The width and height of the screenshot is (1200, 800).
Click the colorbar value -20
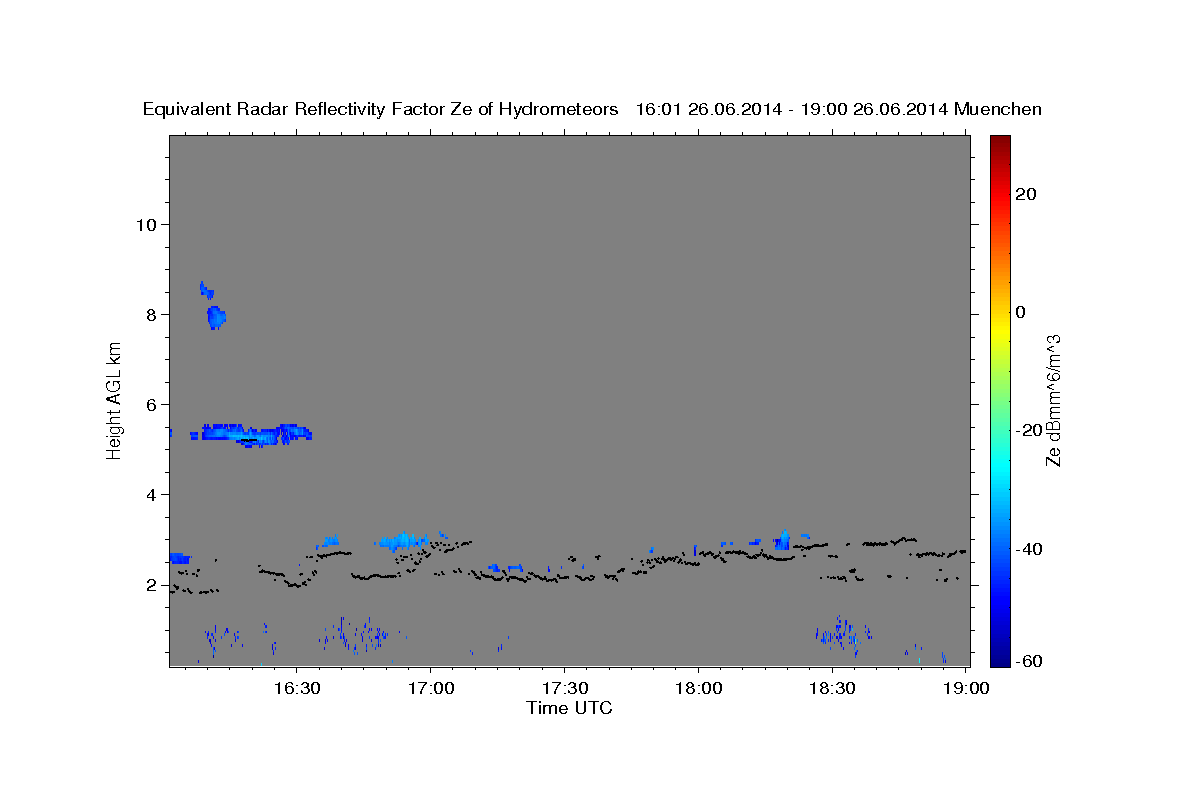pos(1029,430)
